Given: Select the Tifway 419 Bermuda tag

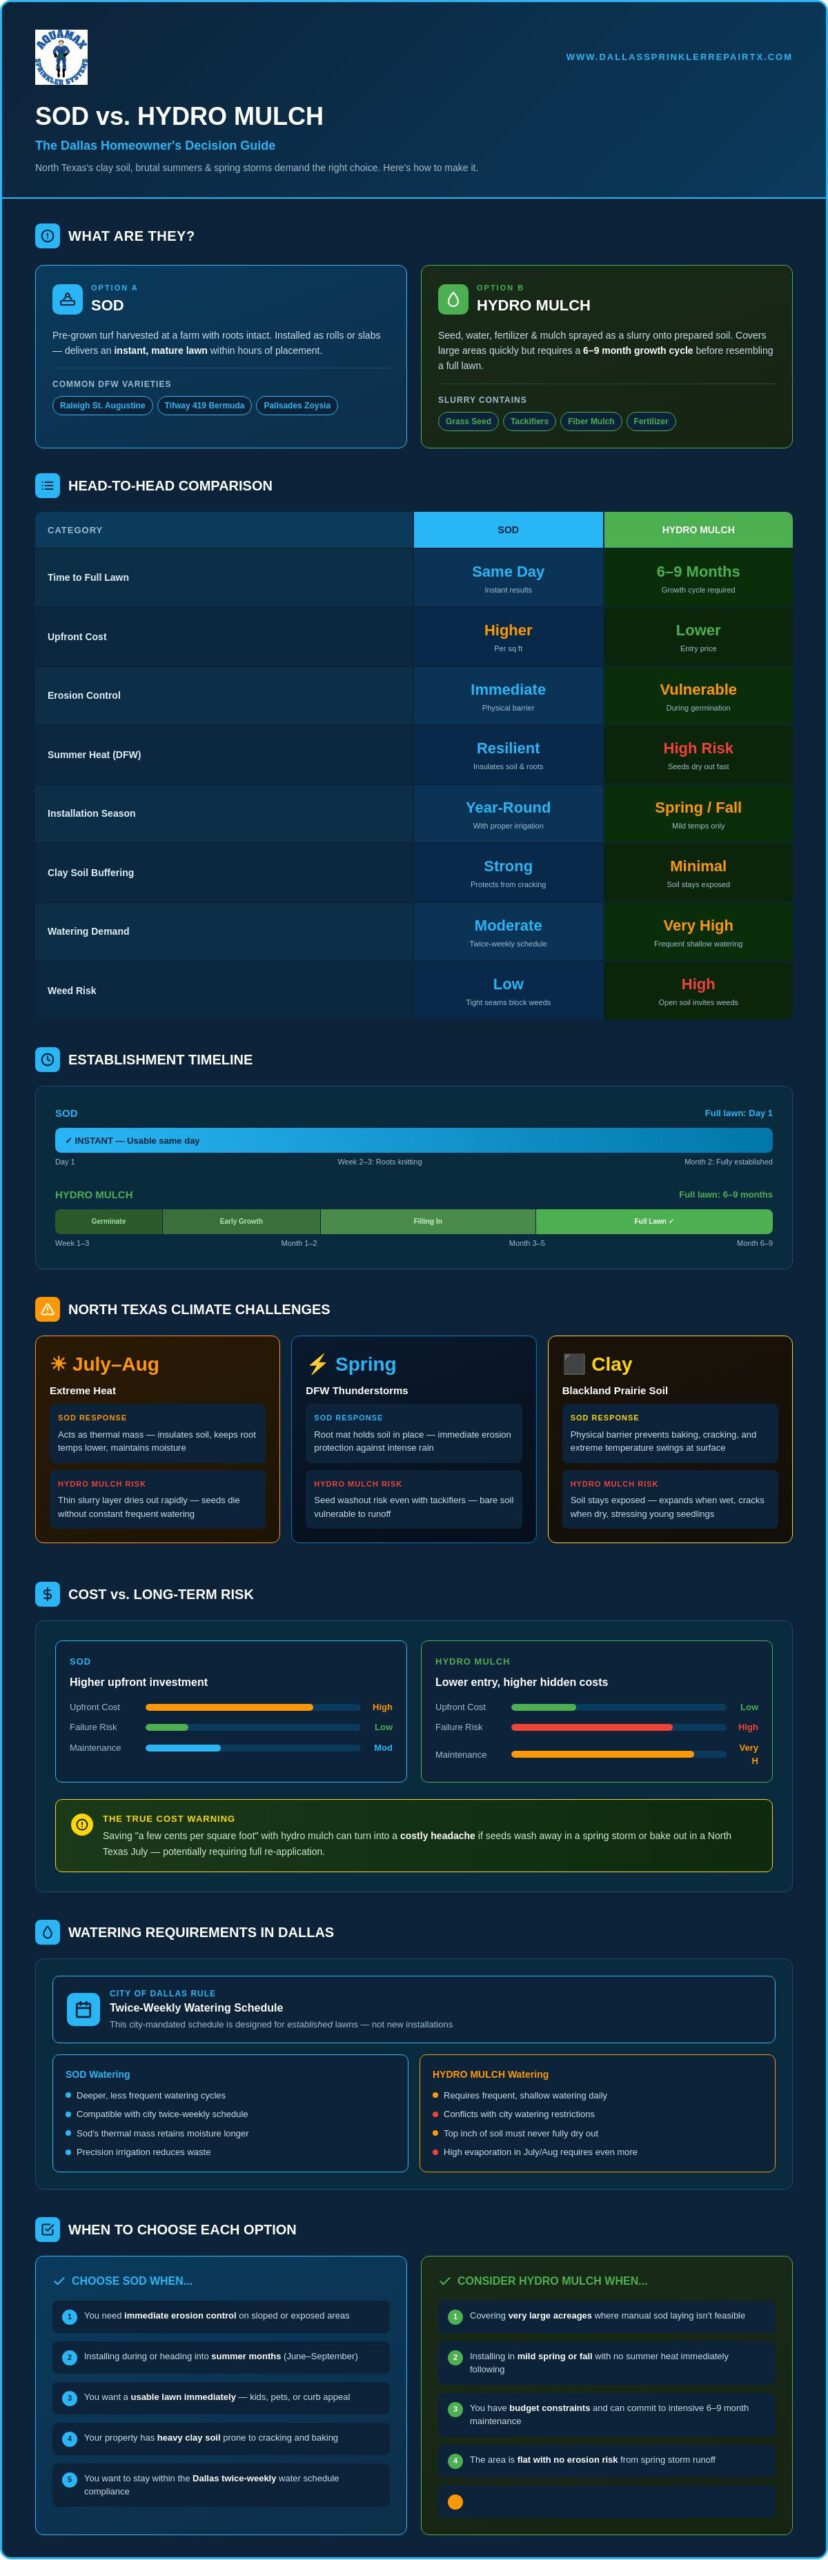Looking at the screenshot, I should click(204, 405).
